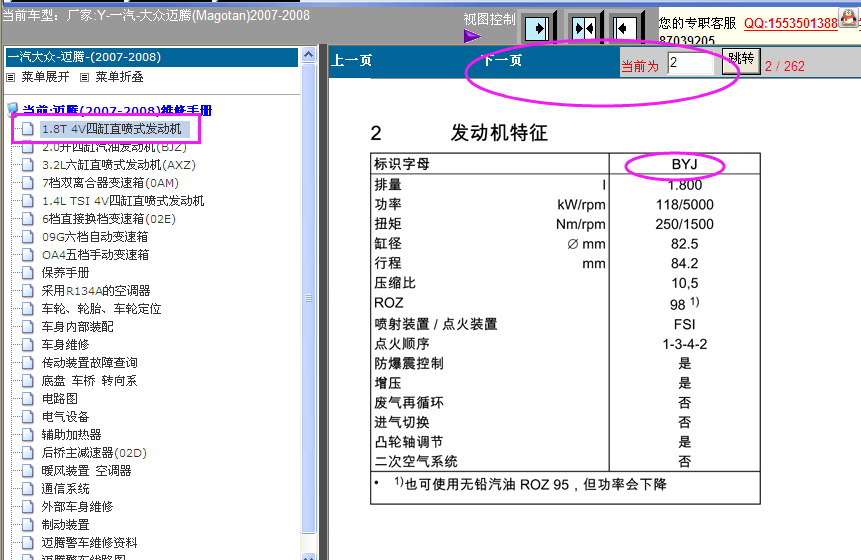The height and width of the screenshot is (560, 861).
Task: Click page icon beside 制动装置
Action: click(27, 525)
